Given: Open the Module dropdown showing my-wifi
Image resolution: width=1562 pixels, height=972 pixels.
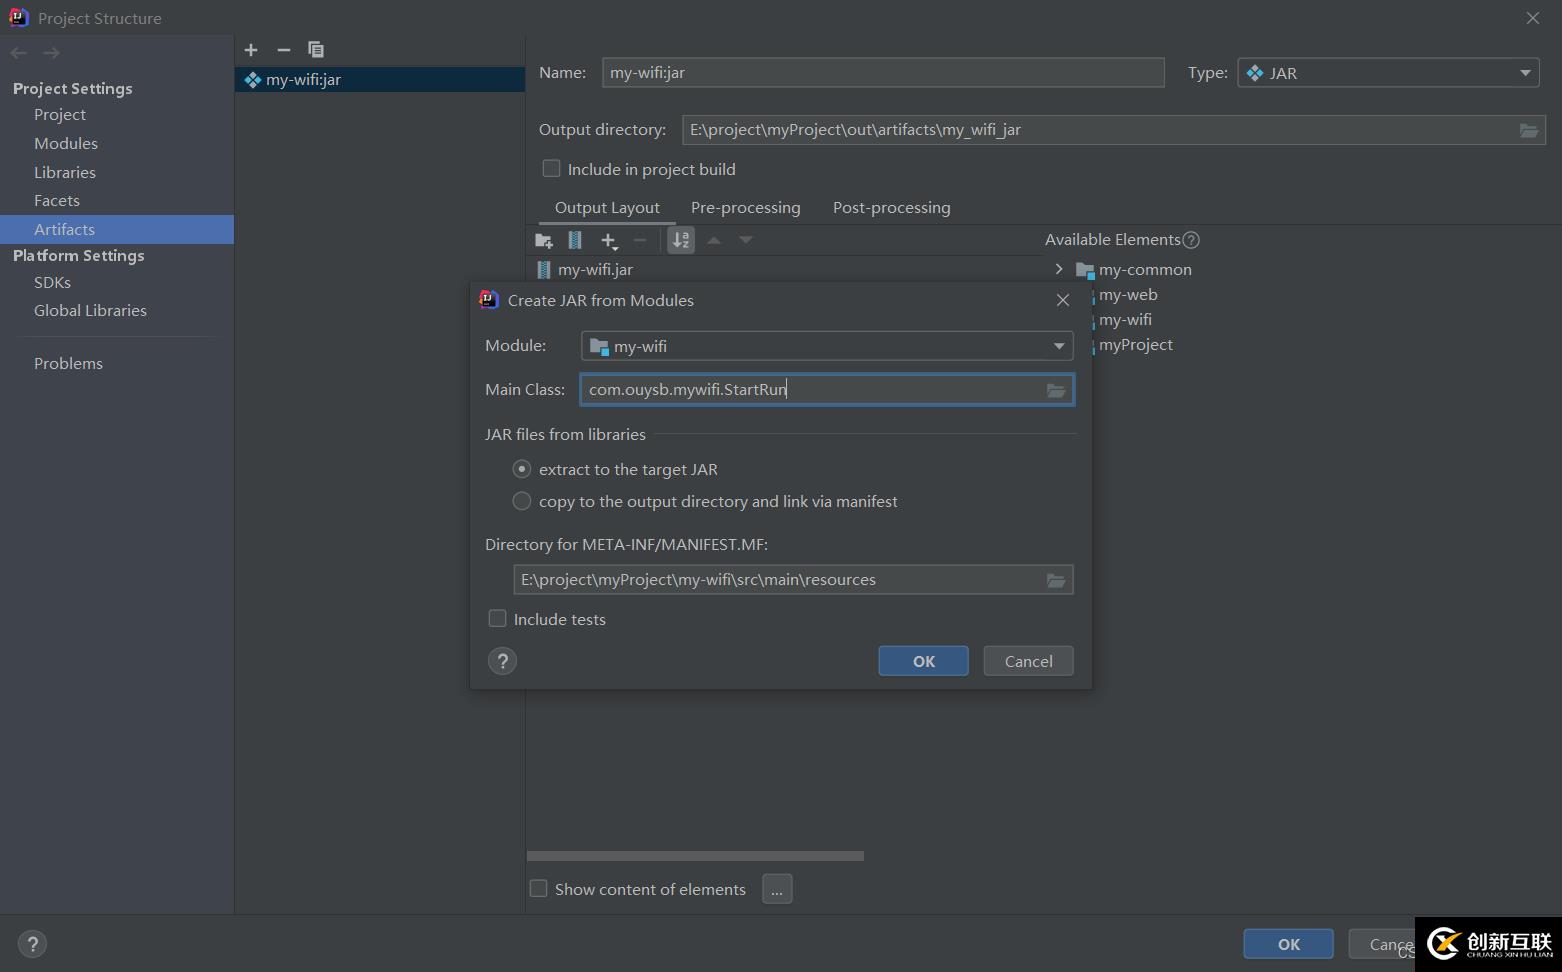Looking at the screenshot, I should [826, 346].
